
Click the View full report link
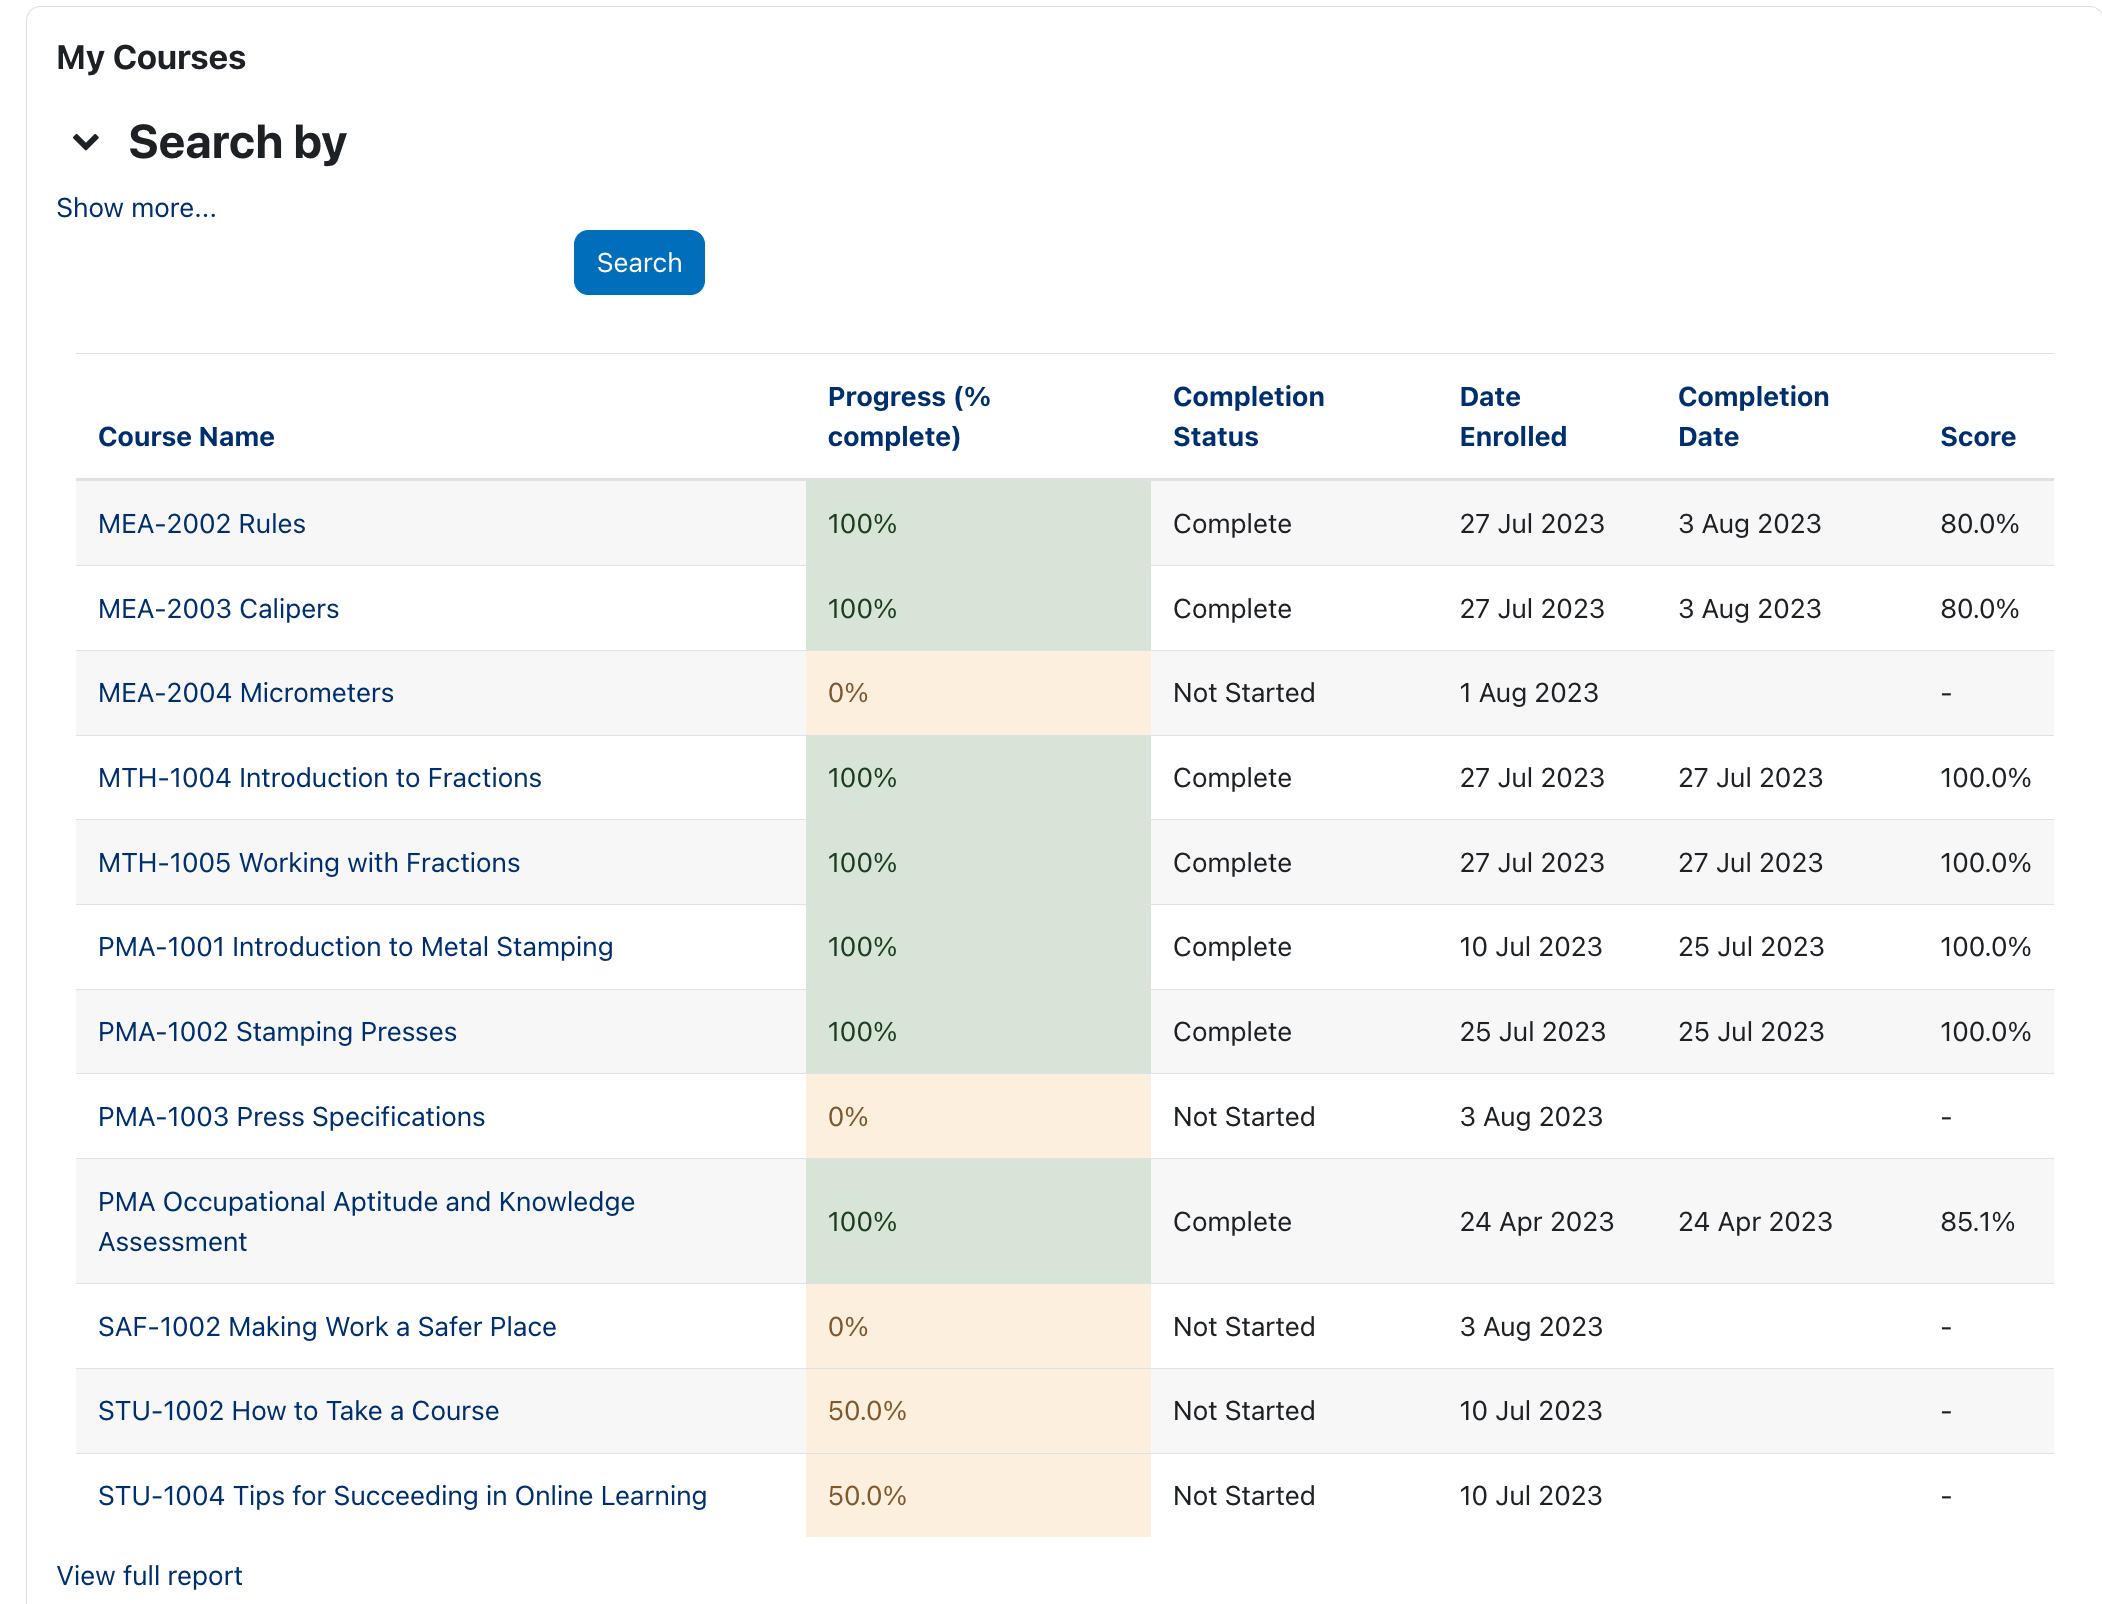149,1576
